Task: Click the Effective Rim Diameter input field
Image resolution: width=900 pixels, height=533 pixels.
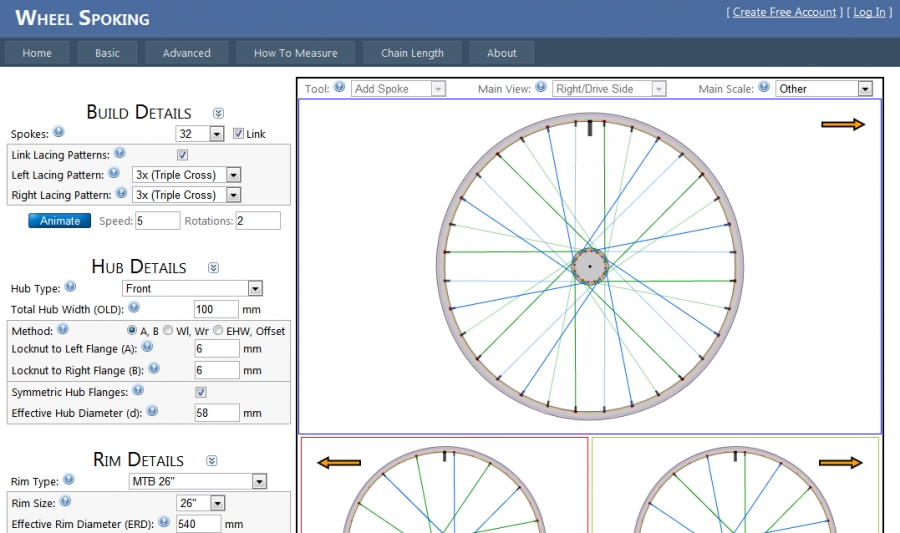Action: (198, 524)
